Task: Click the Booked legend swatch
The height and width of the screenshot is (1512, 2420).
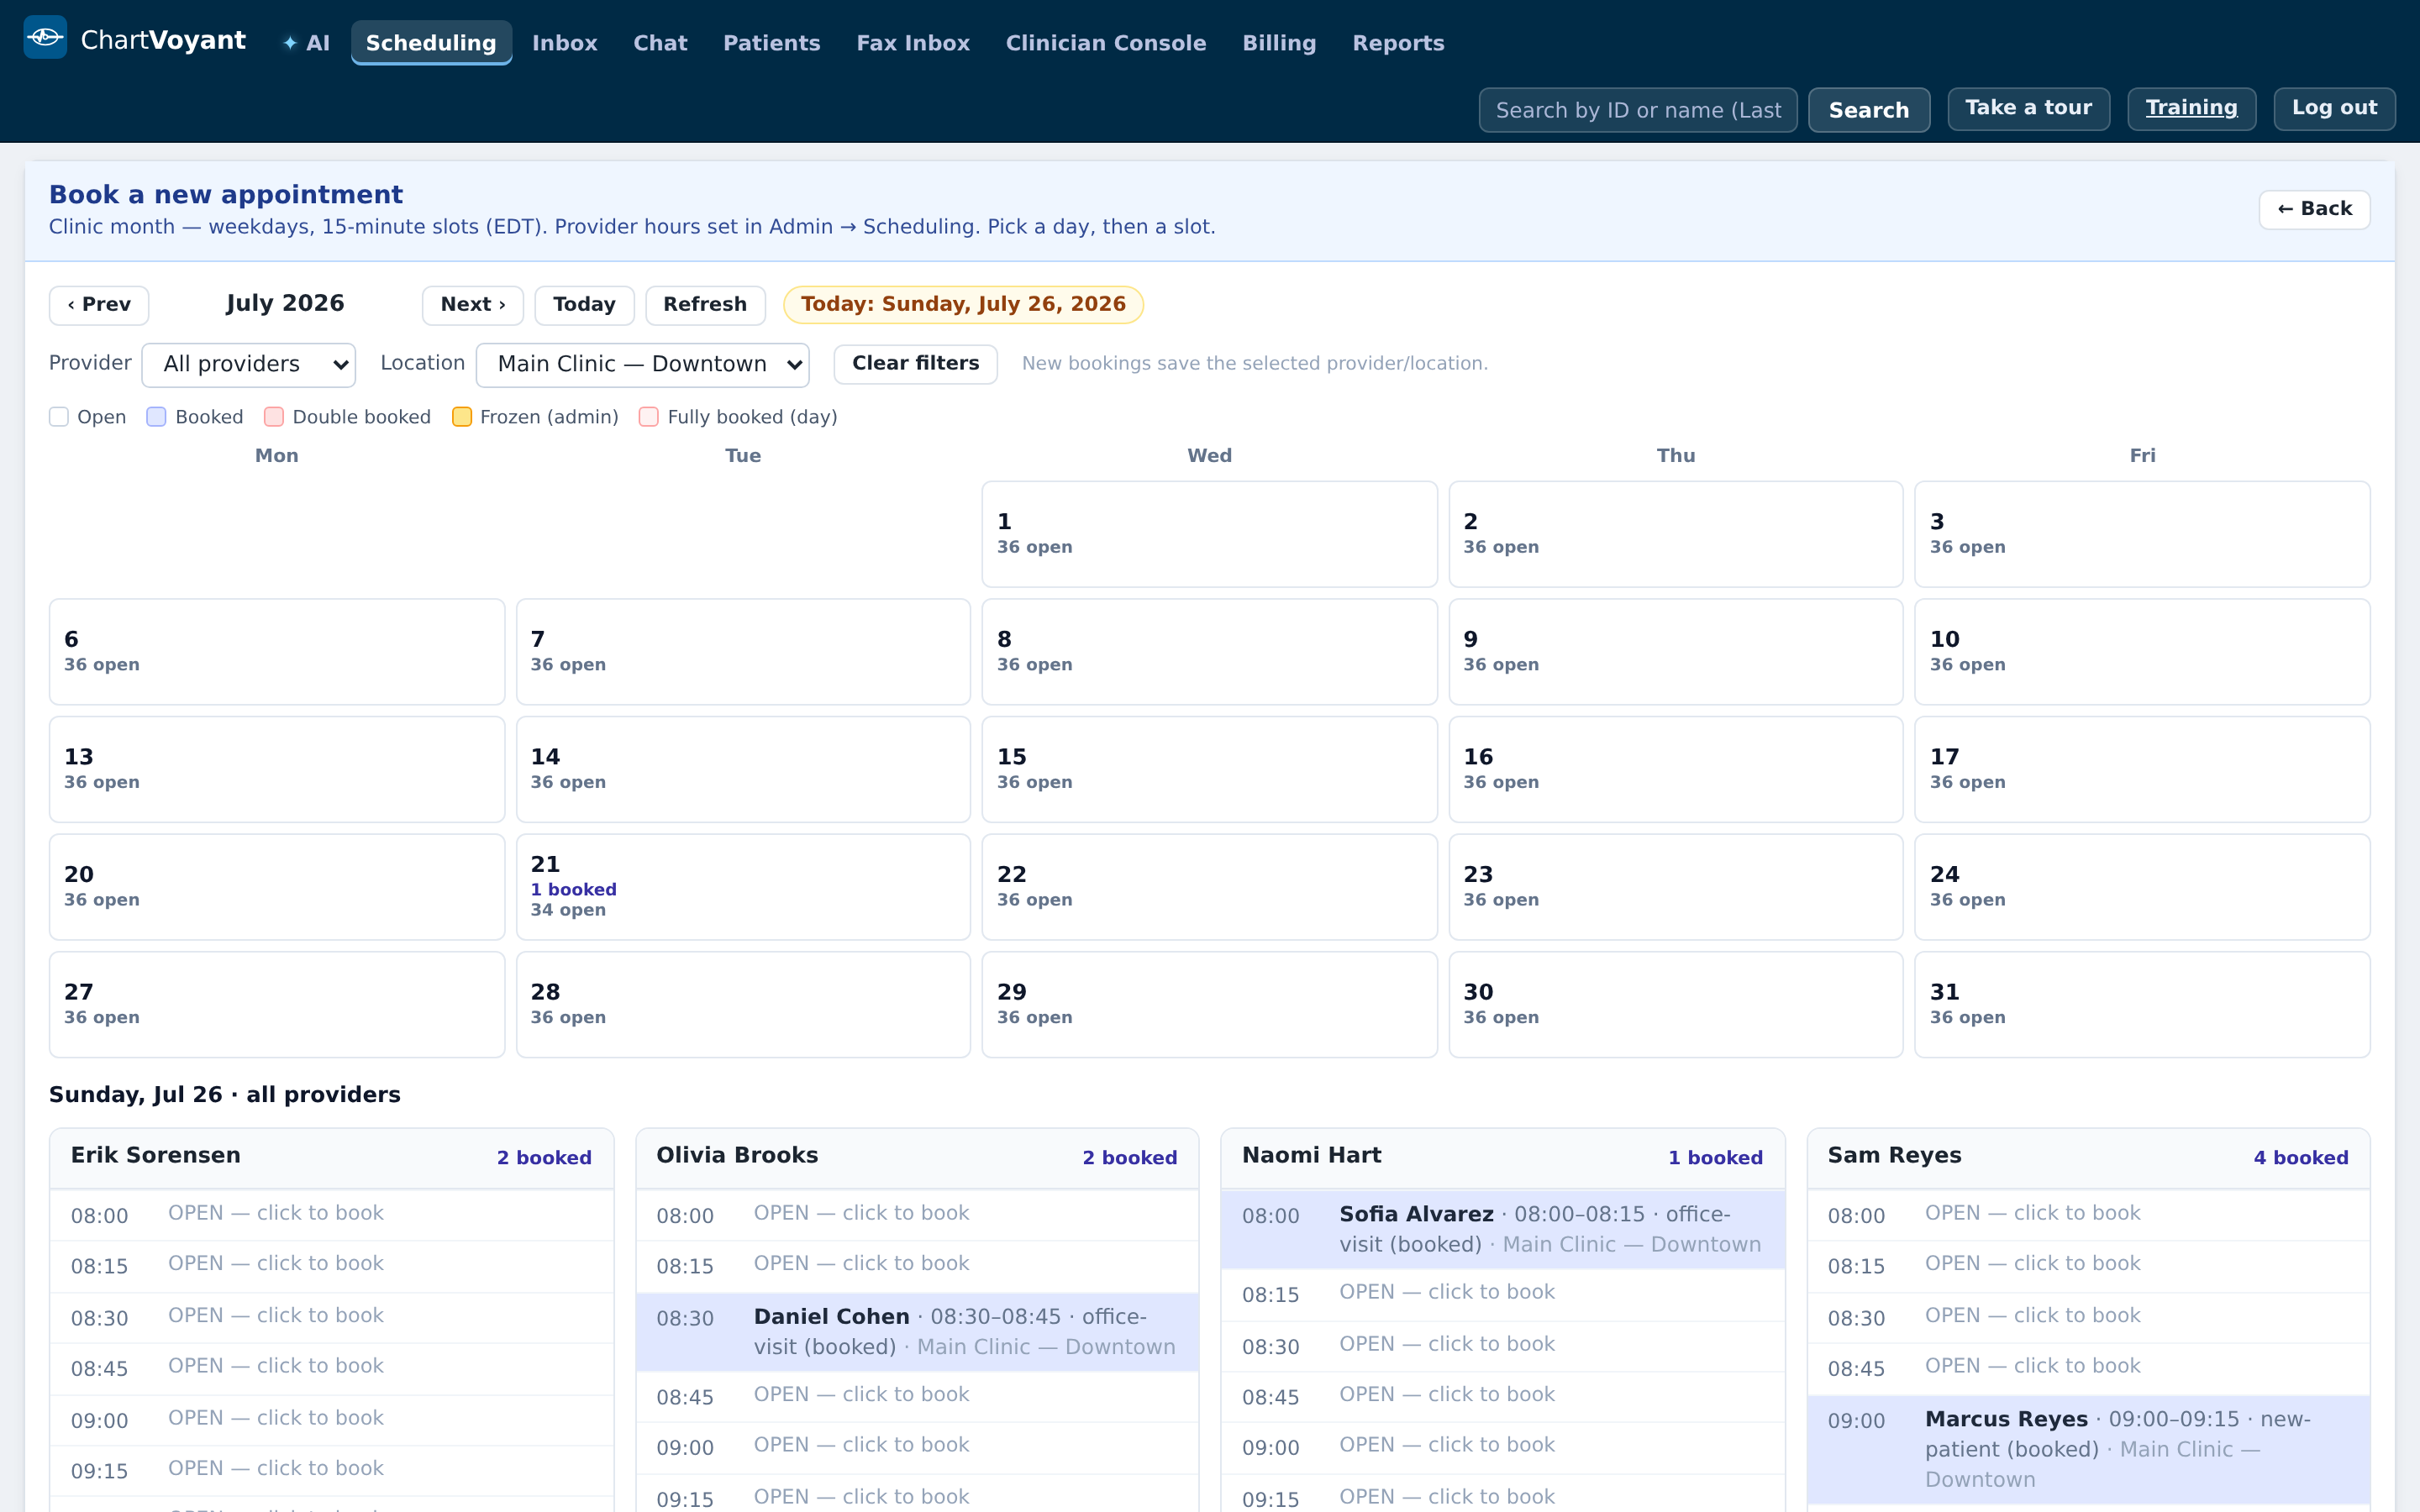Action: 156,417
